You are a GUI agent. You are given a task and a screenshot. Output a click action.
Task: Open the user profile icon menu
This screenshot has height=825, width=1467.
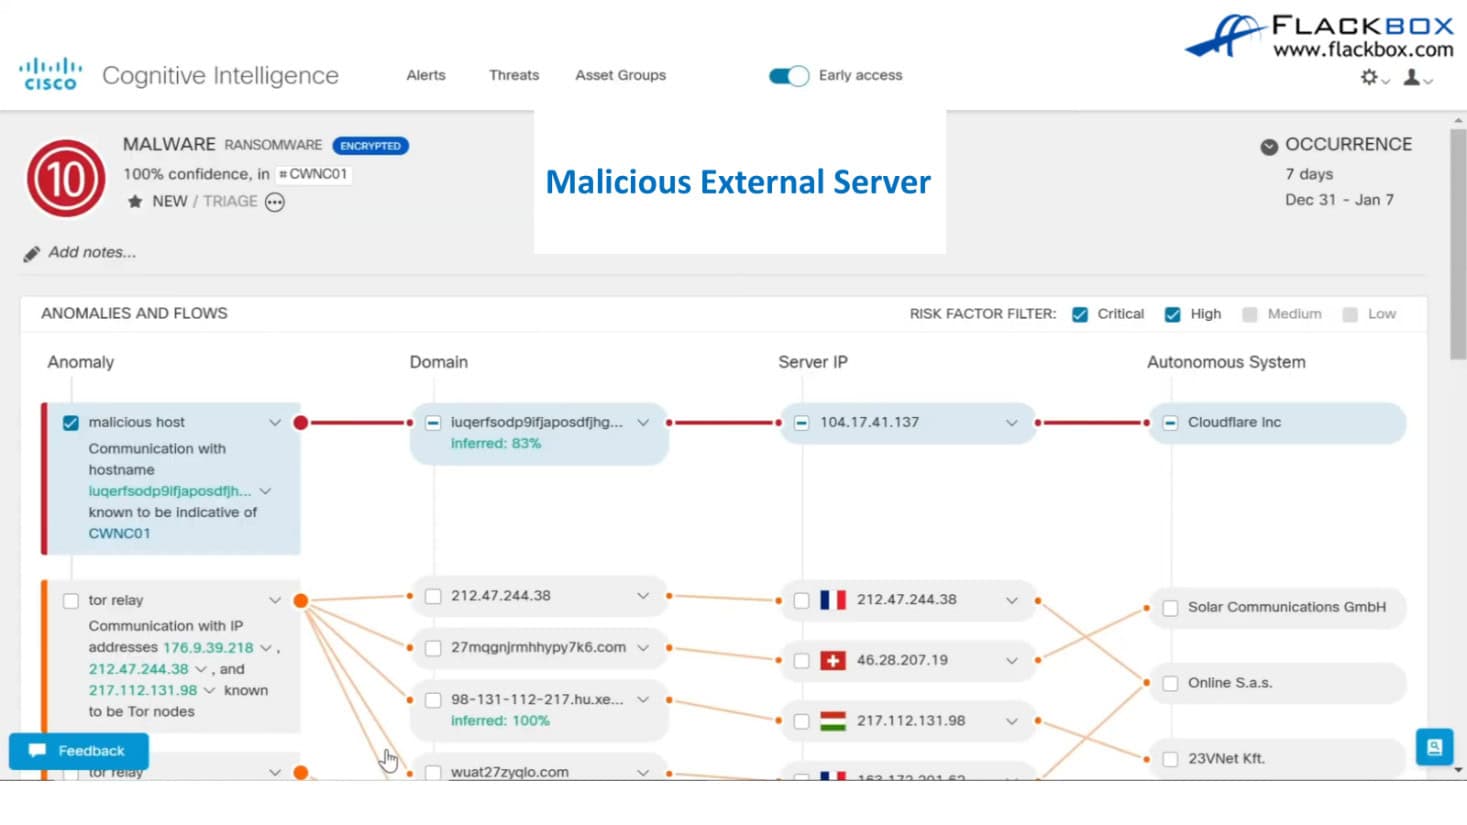[x=1411, y=77]
